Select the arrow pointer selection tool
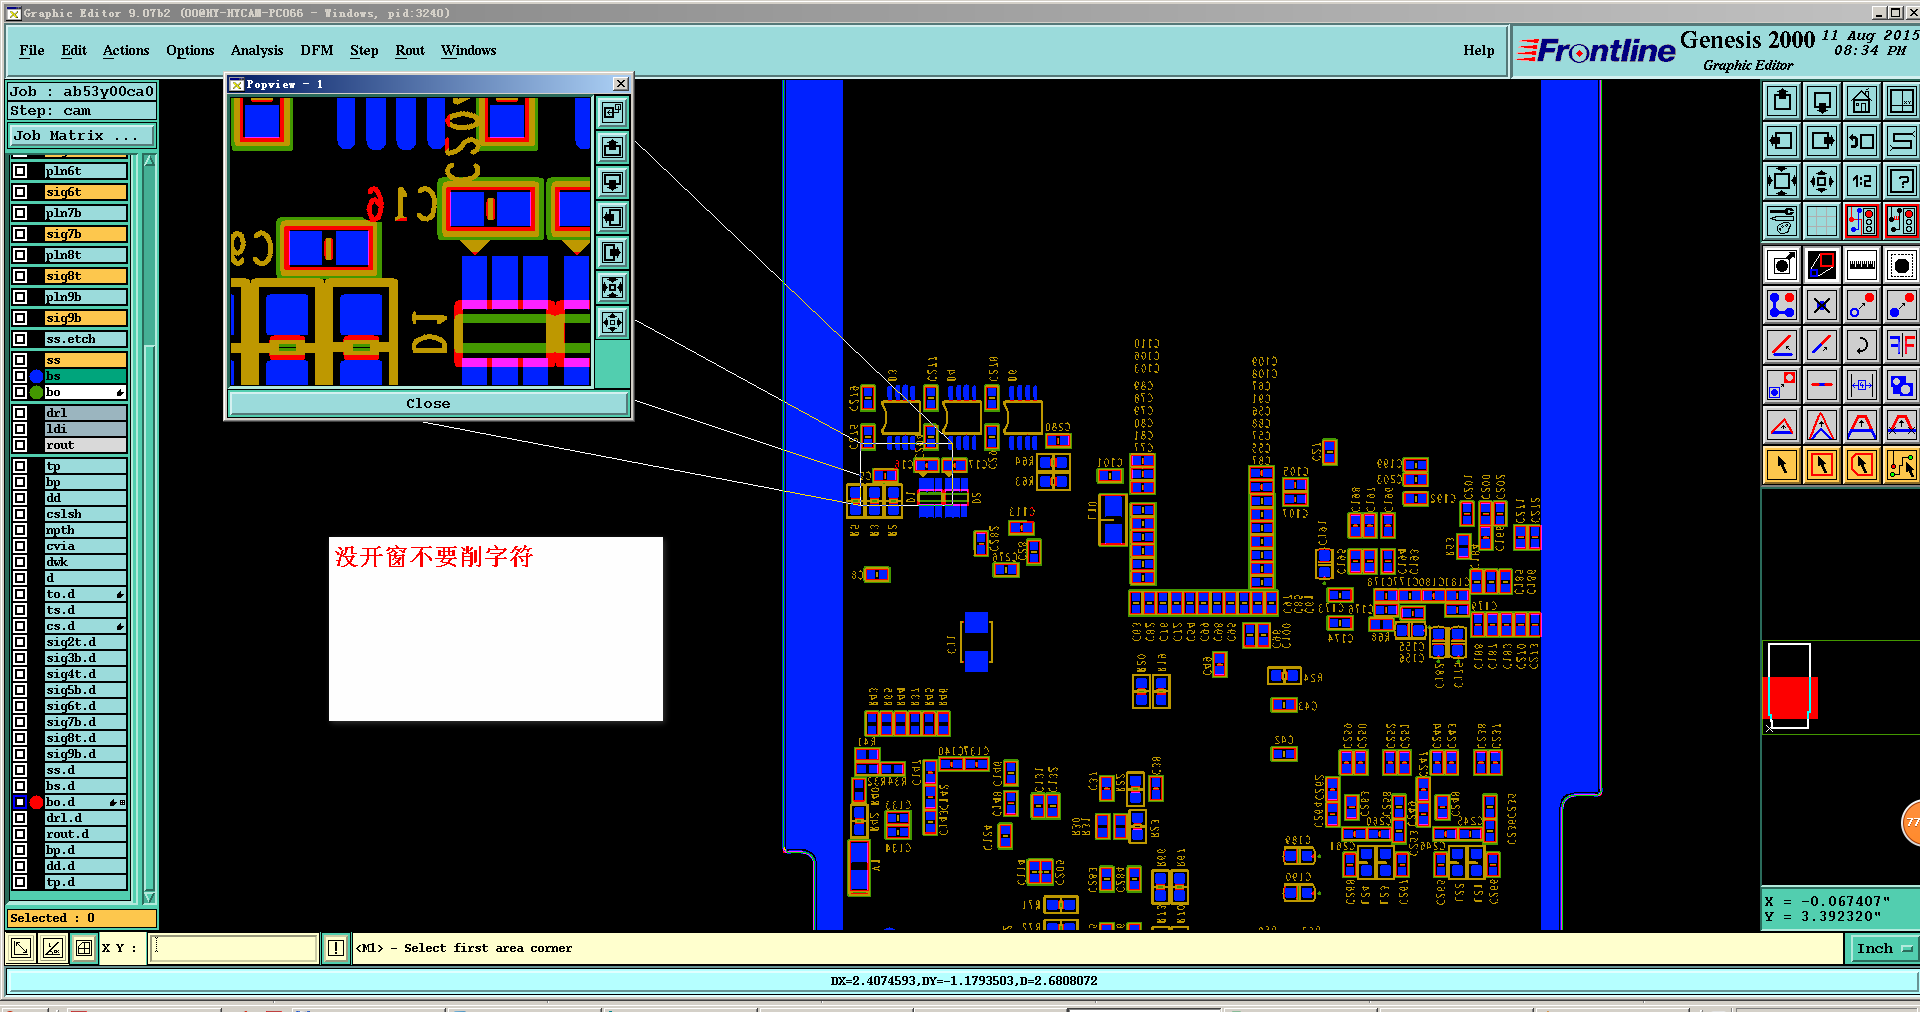Viewport: 1920px width, 1012px height. click(x=1782, y=465)
